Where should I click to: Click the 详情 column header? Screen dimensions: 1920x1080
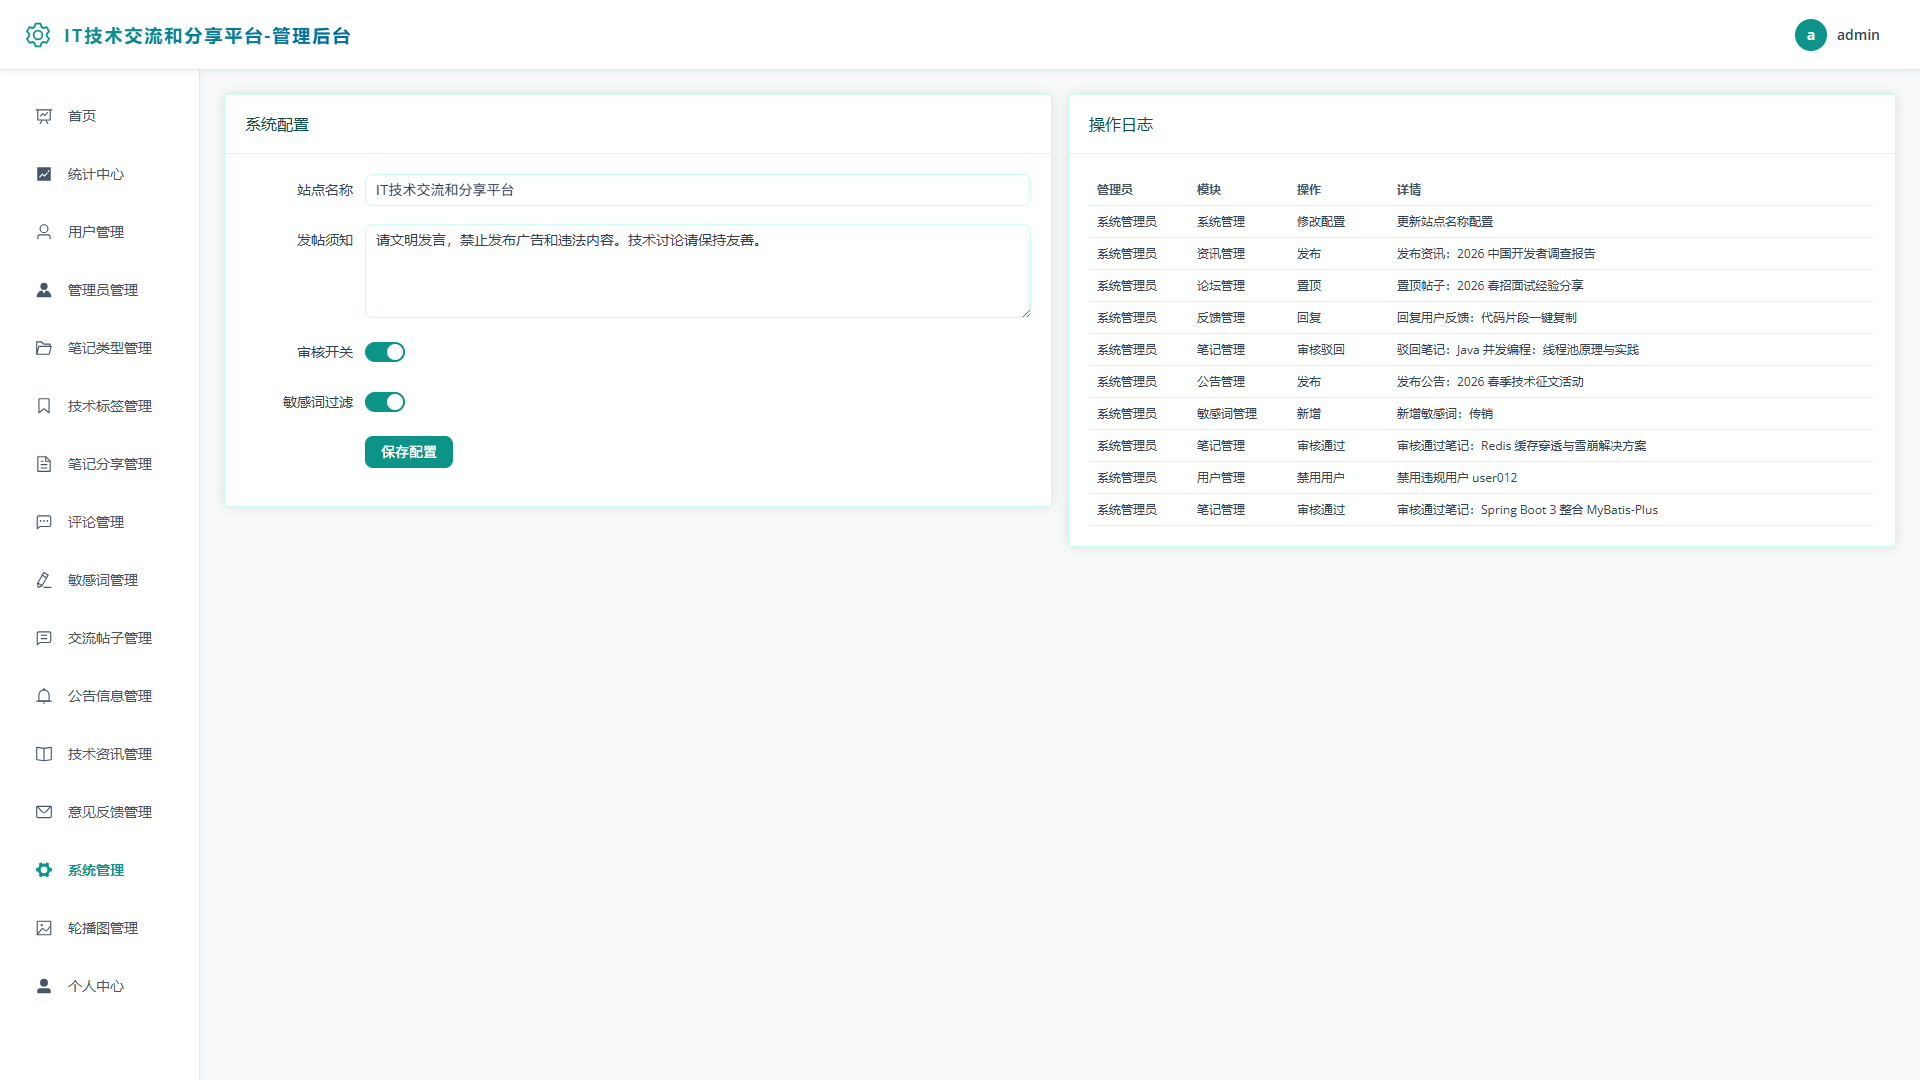tap(1409, 190)
